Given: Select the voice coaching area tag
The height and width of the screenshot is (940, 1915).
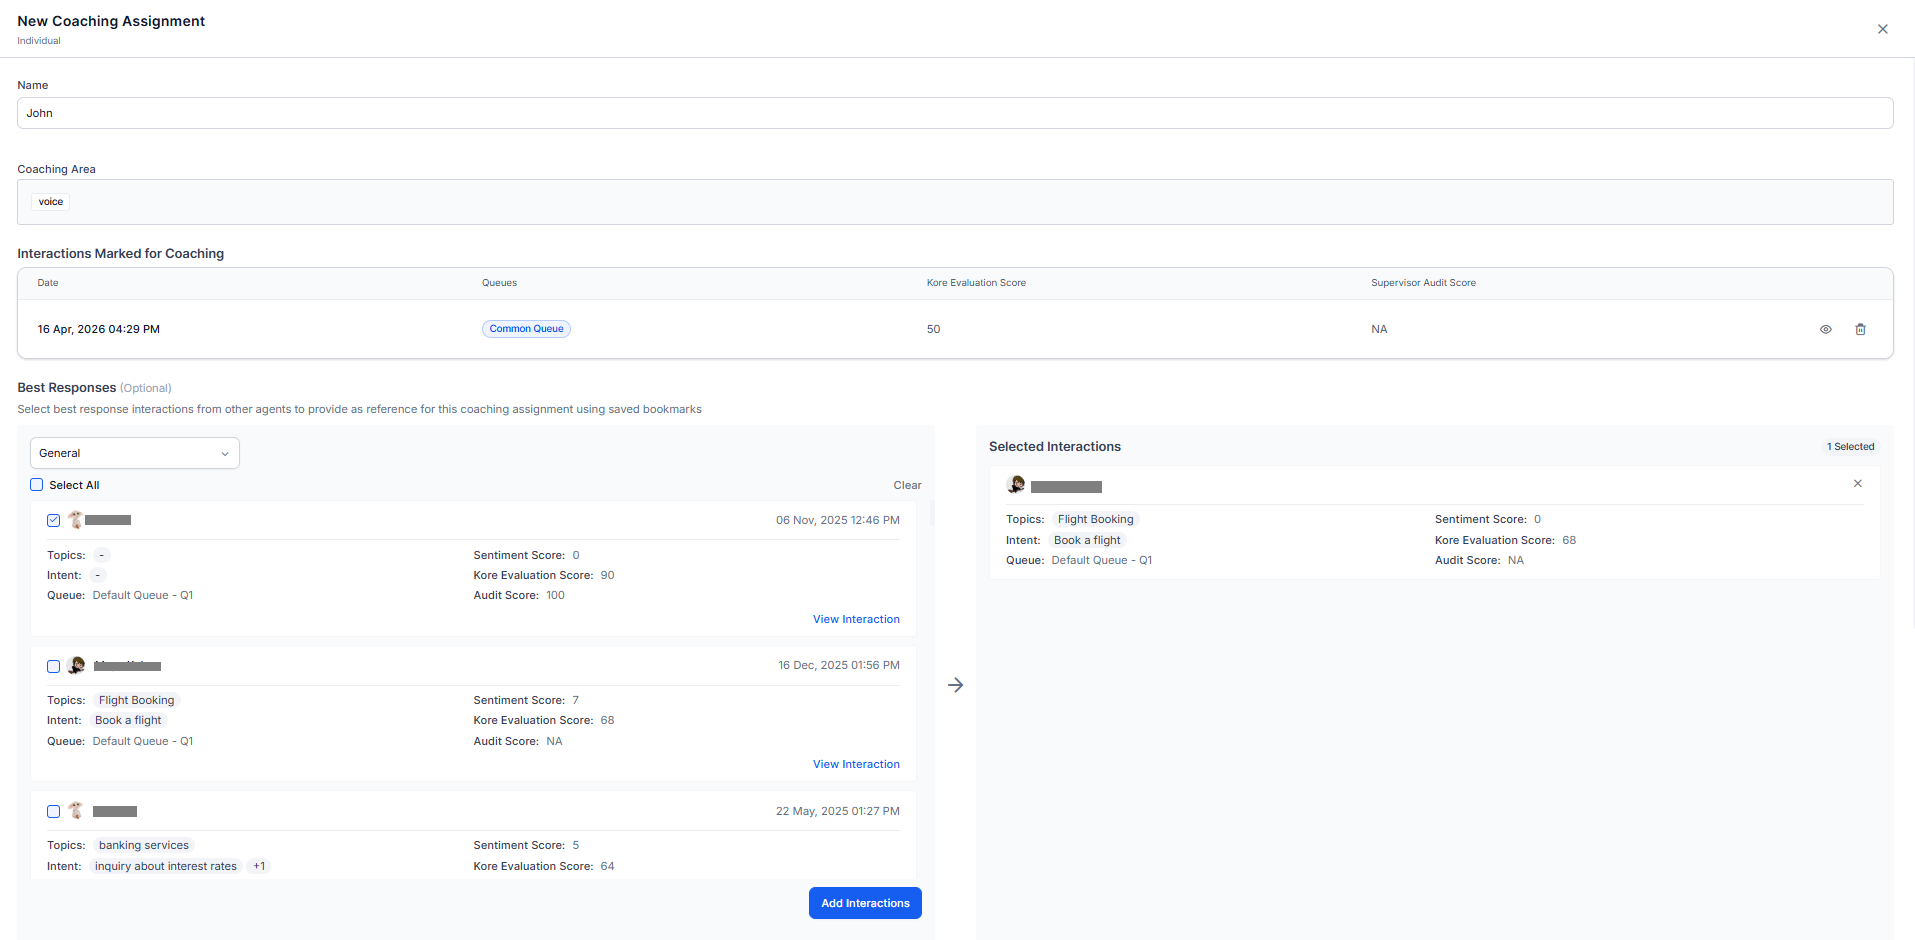Looking at the screenshot, I should (51, 202).
